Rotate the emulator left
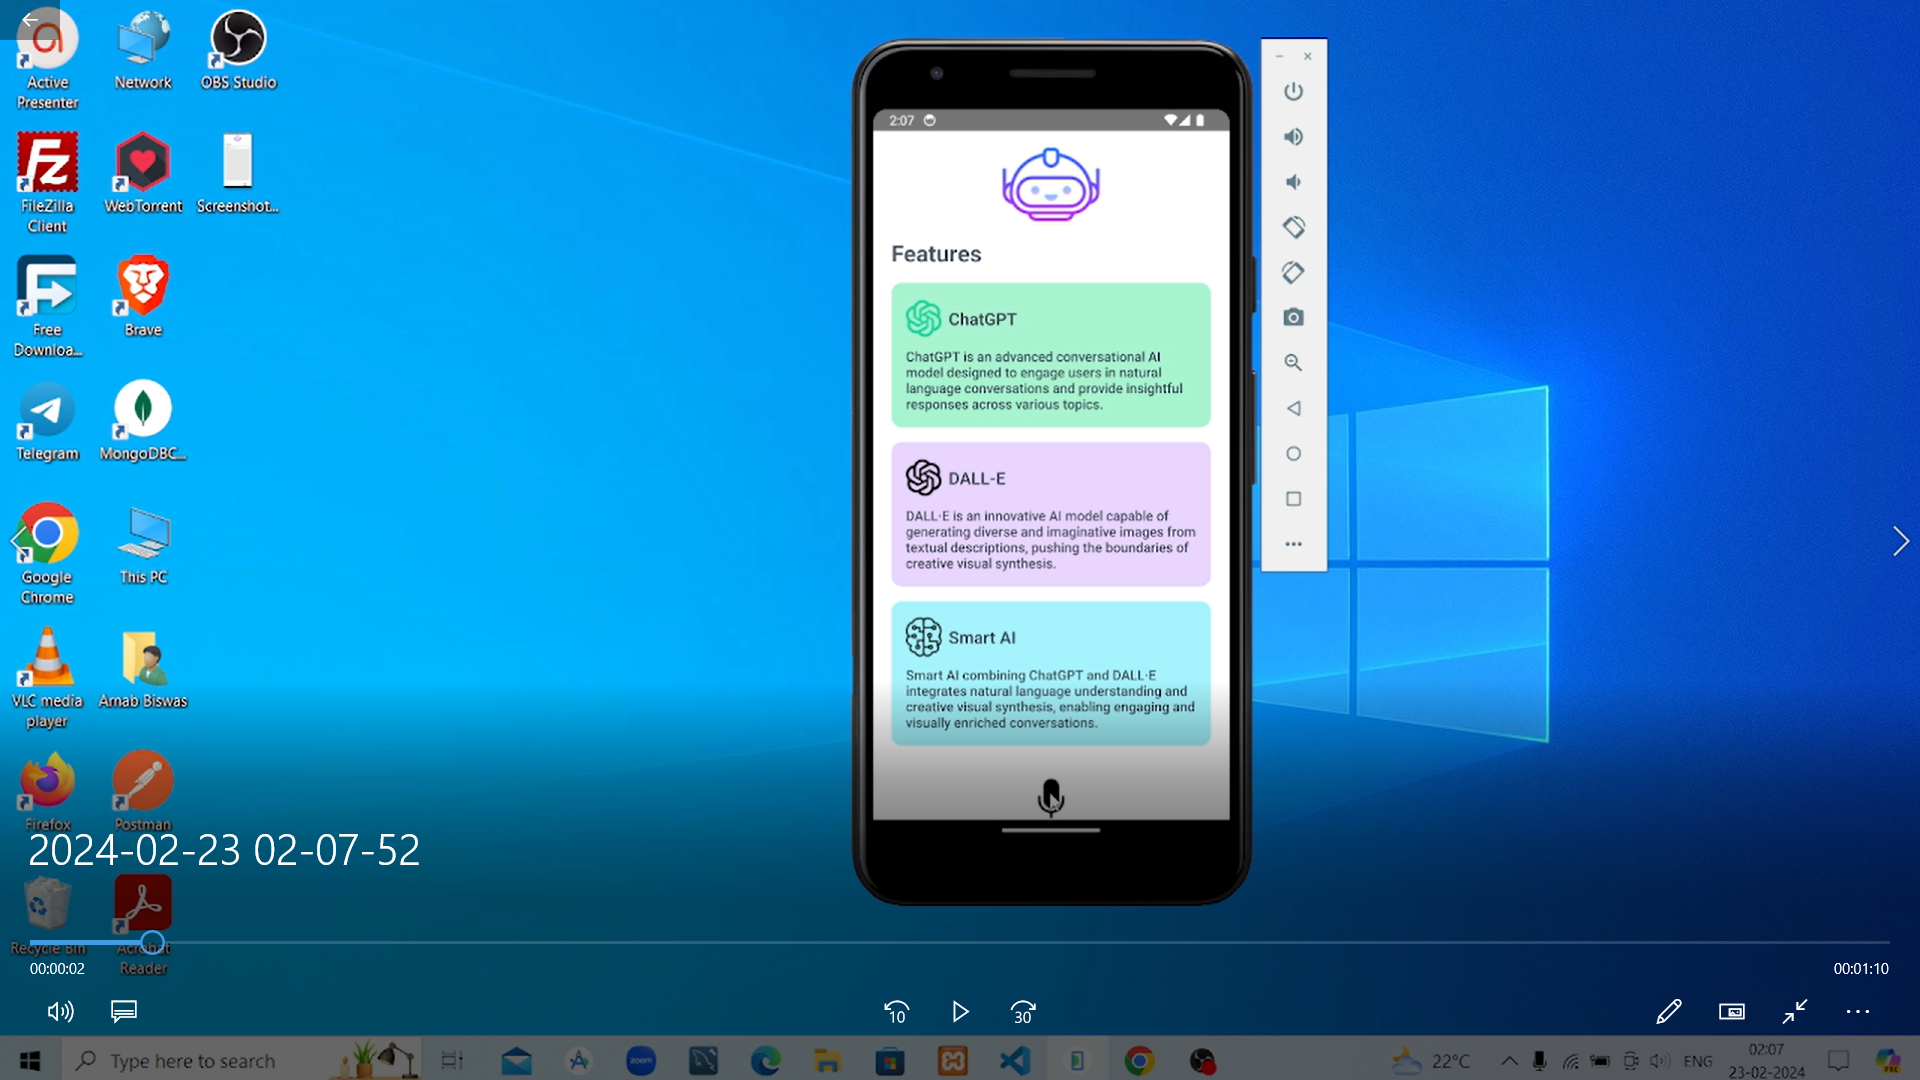 tap(1293, 227)
